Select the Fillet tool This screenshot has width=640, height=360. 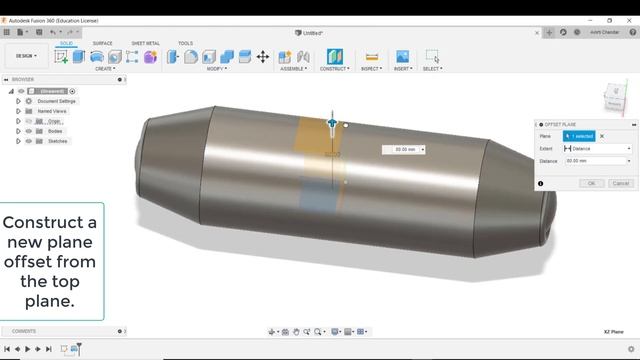click(191, 57)
